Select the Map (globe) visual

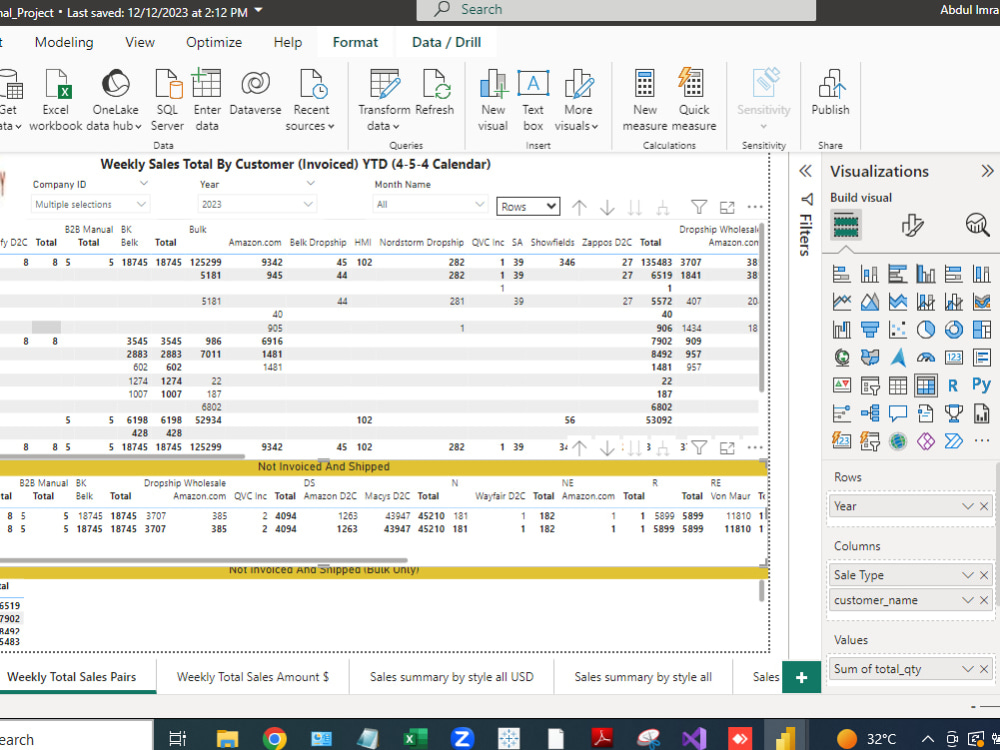(842, 357)
